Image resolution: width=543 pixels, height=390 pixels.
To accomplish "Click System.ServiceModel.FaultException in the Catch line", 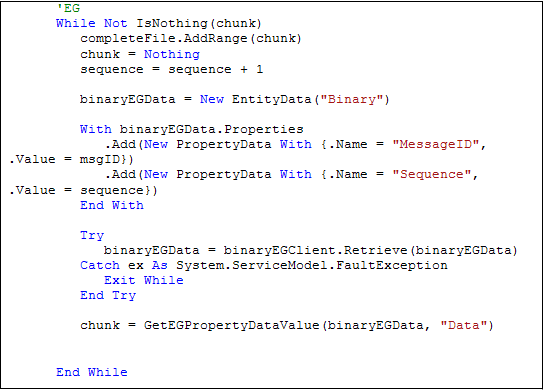I will tap(312, 266).
